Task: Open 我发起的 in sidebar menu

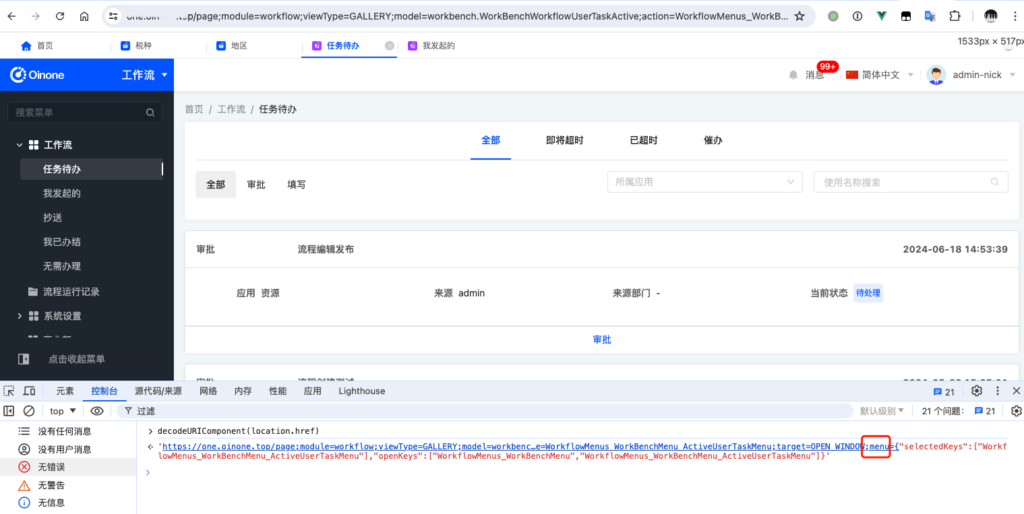Action: coord(62,193)
